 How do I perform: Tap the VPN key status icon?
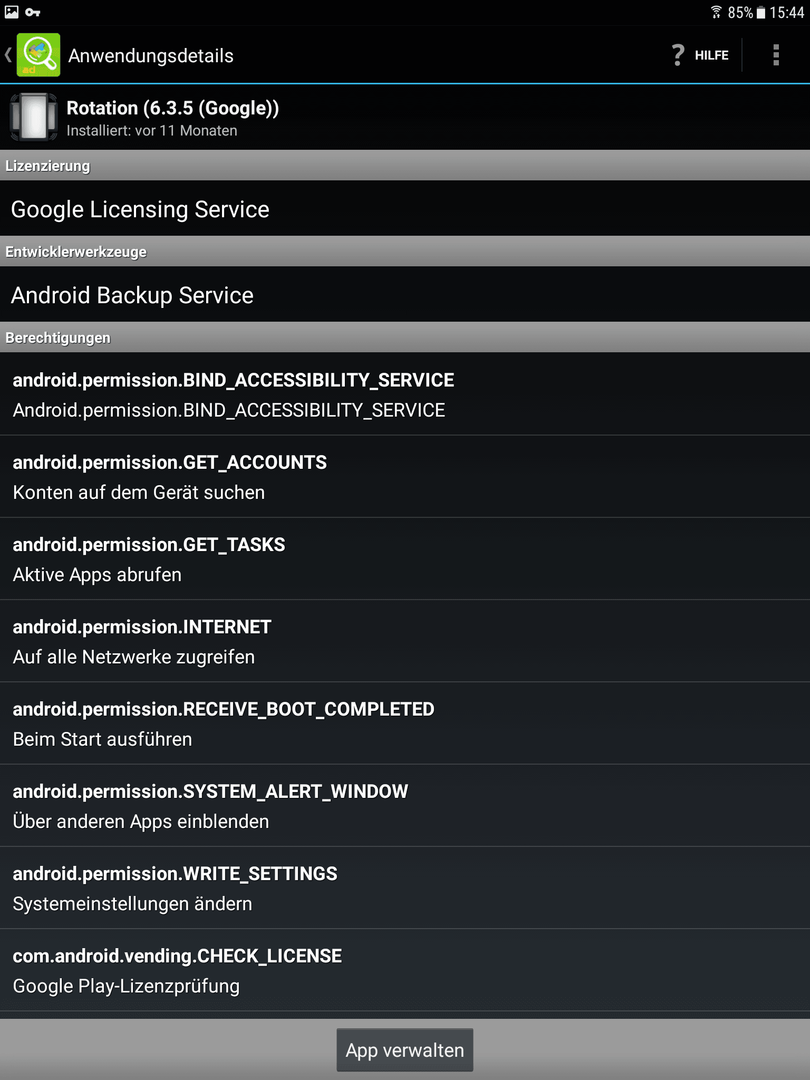pyautogui.click(x=32, y=12)
